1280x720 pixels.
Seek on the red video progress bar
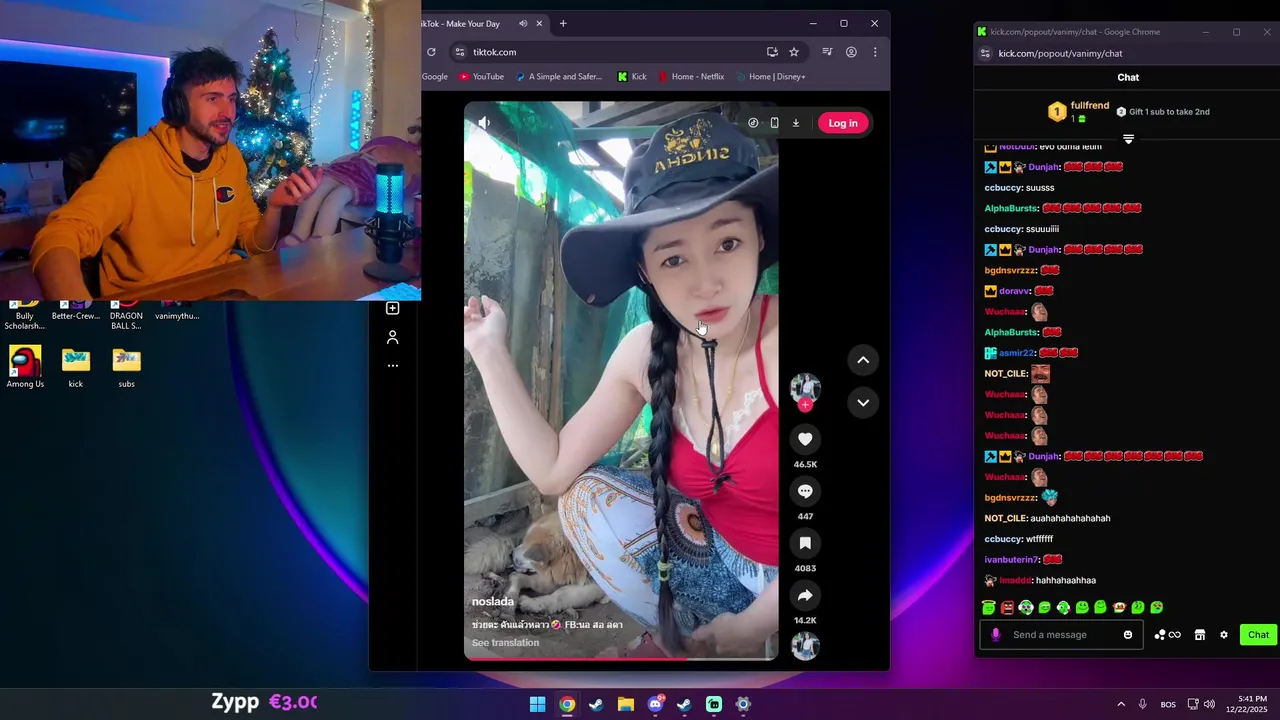coord(620,658)
